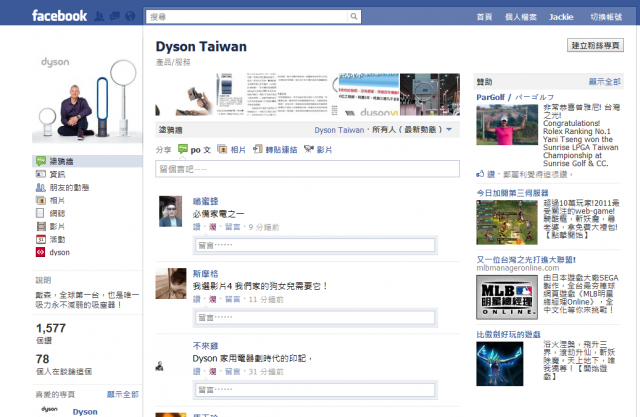Screen dimensions: 640x417
Task: Click the 78 people talking count
Action: pos(42,359)
